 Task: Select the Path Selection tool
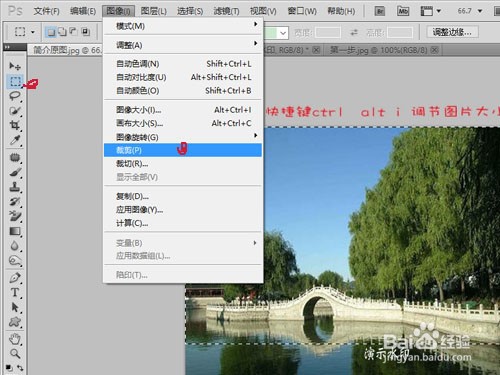pyautogui.click(x=15, y=307)
